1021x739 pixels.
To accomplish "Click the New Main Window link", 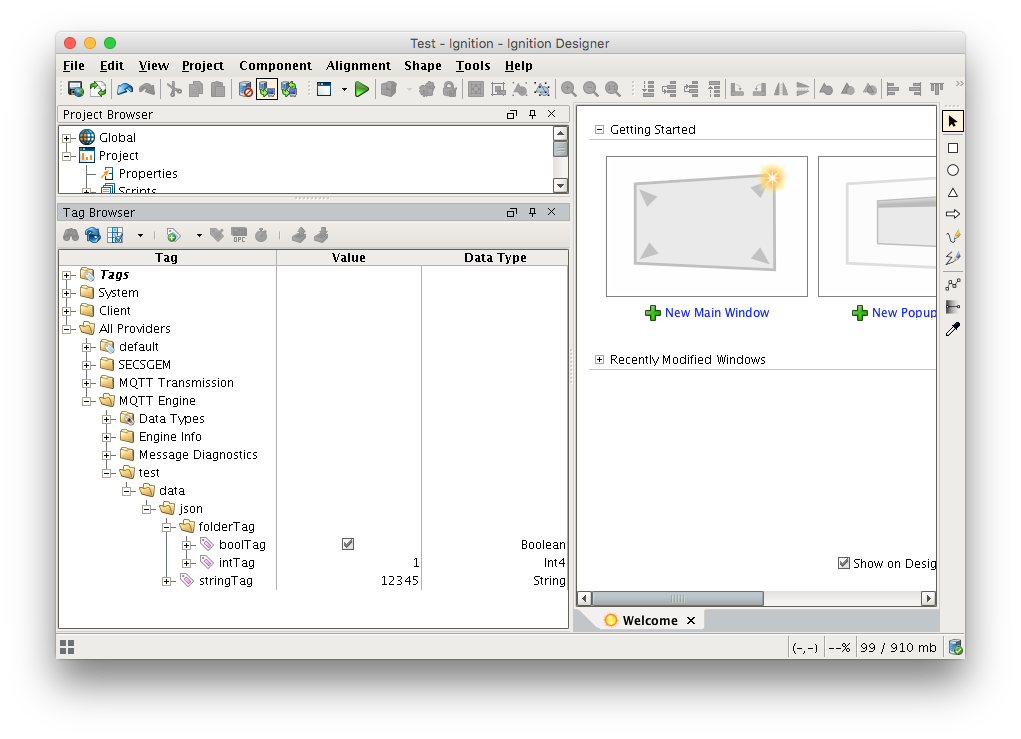I will click(716, 313).
